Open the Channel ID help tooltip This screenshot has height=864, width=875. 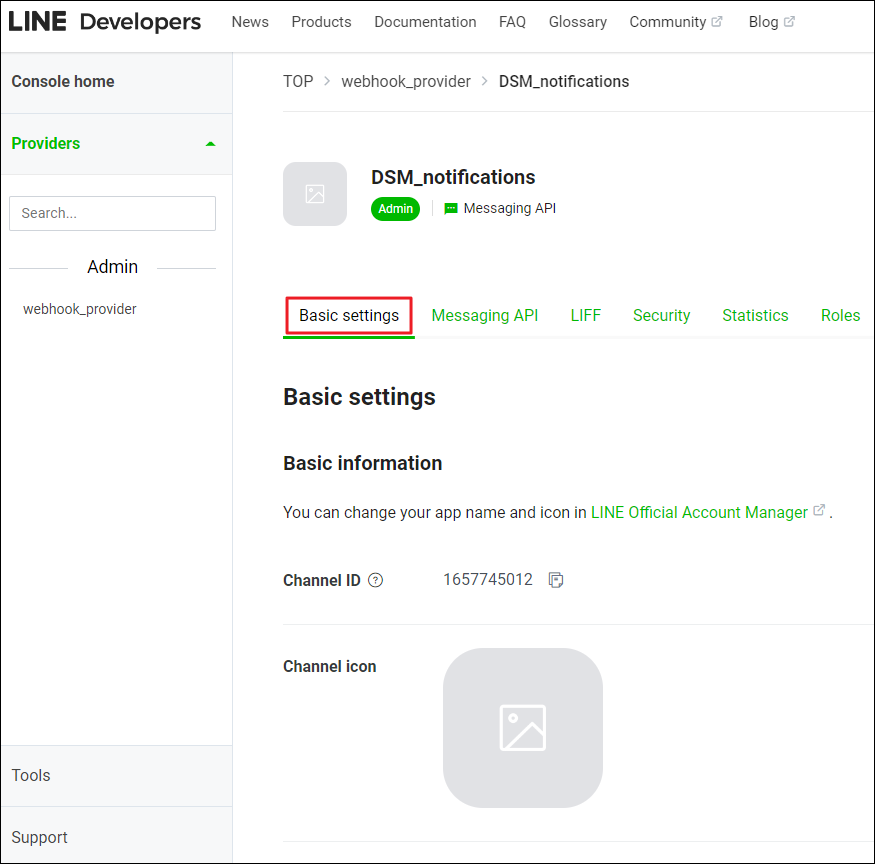coord(376,580)
